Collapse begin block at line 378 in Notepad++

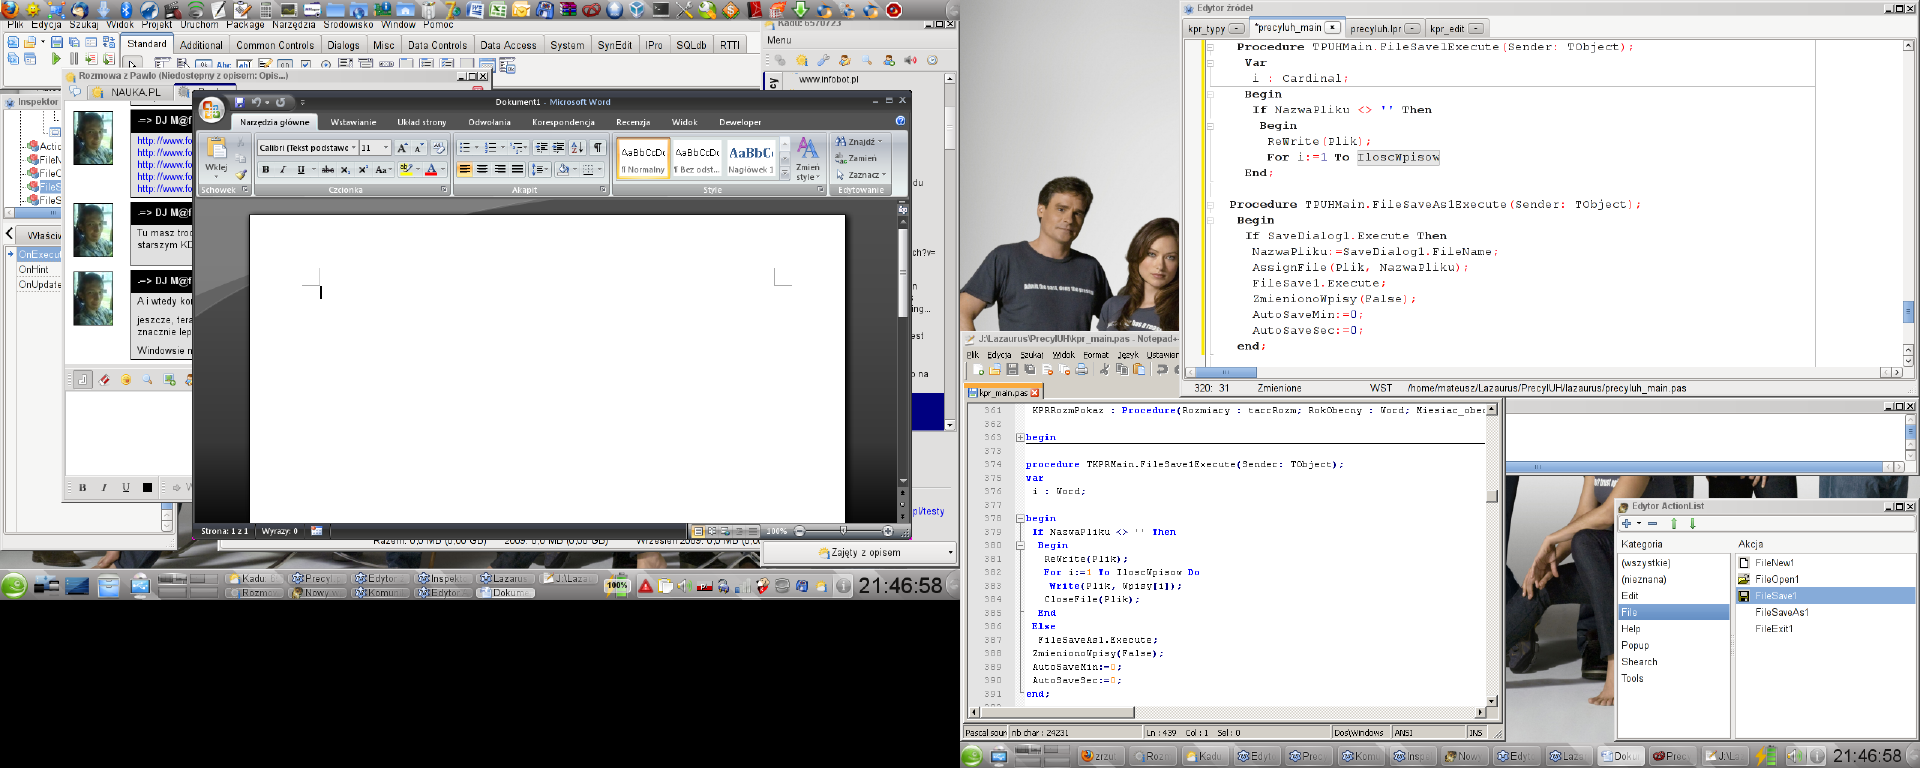pos(1020,519)
